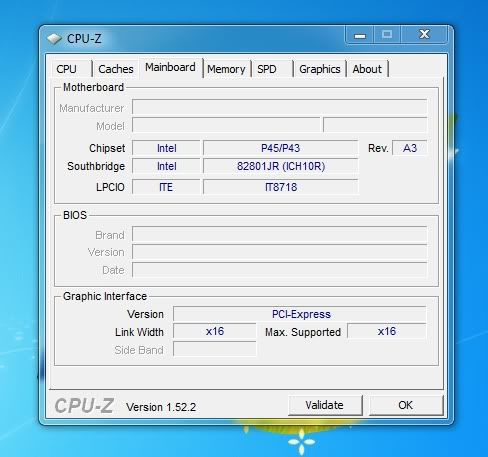
Task: Close the CPU-Z window
Action: (424, 35)
